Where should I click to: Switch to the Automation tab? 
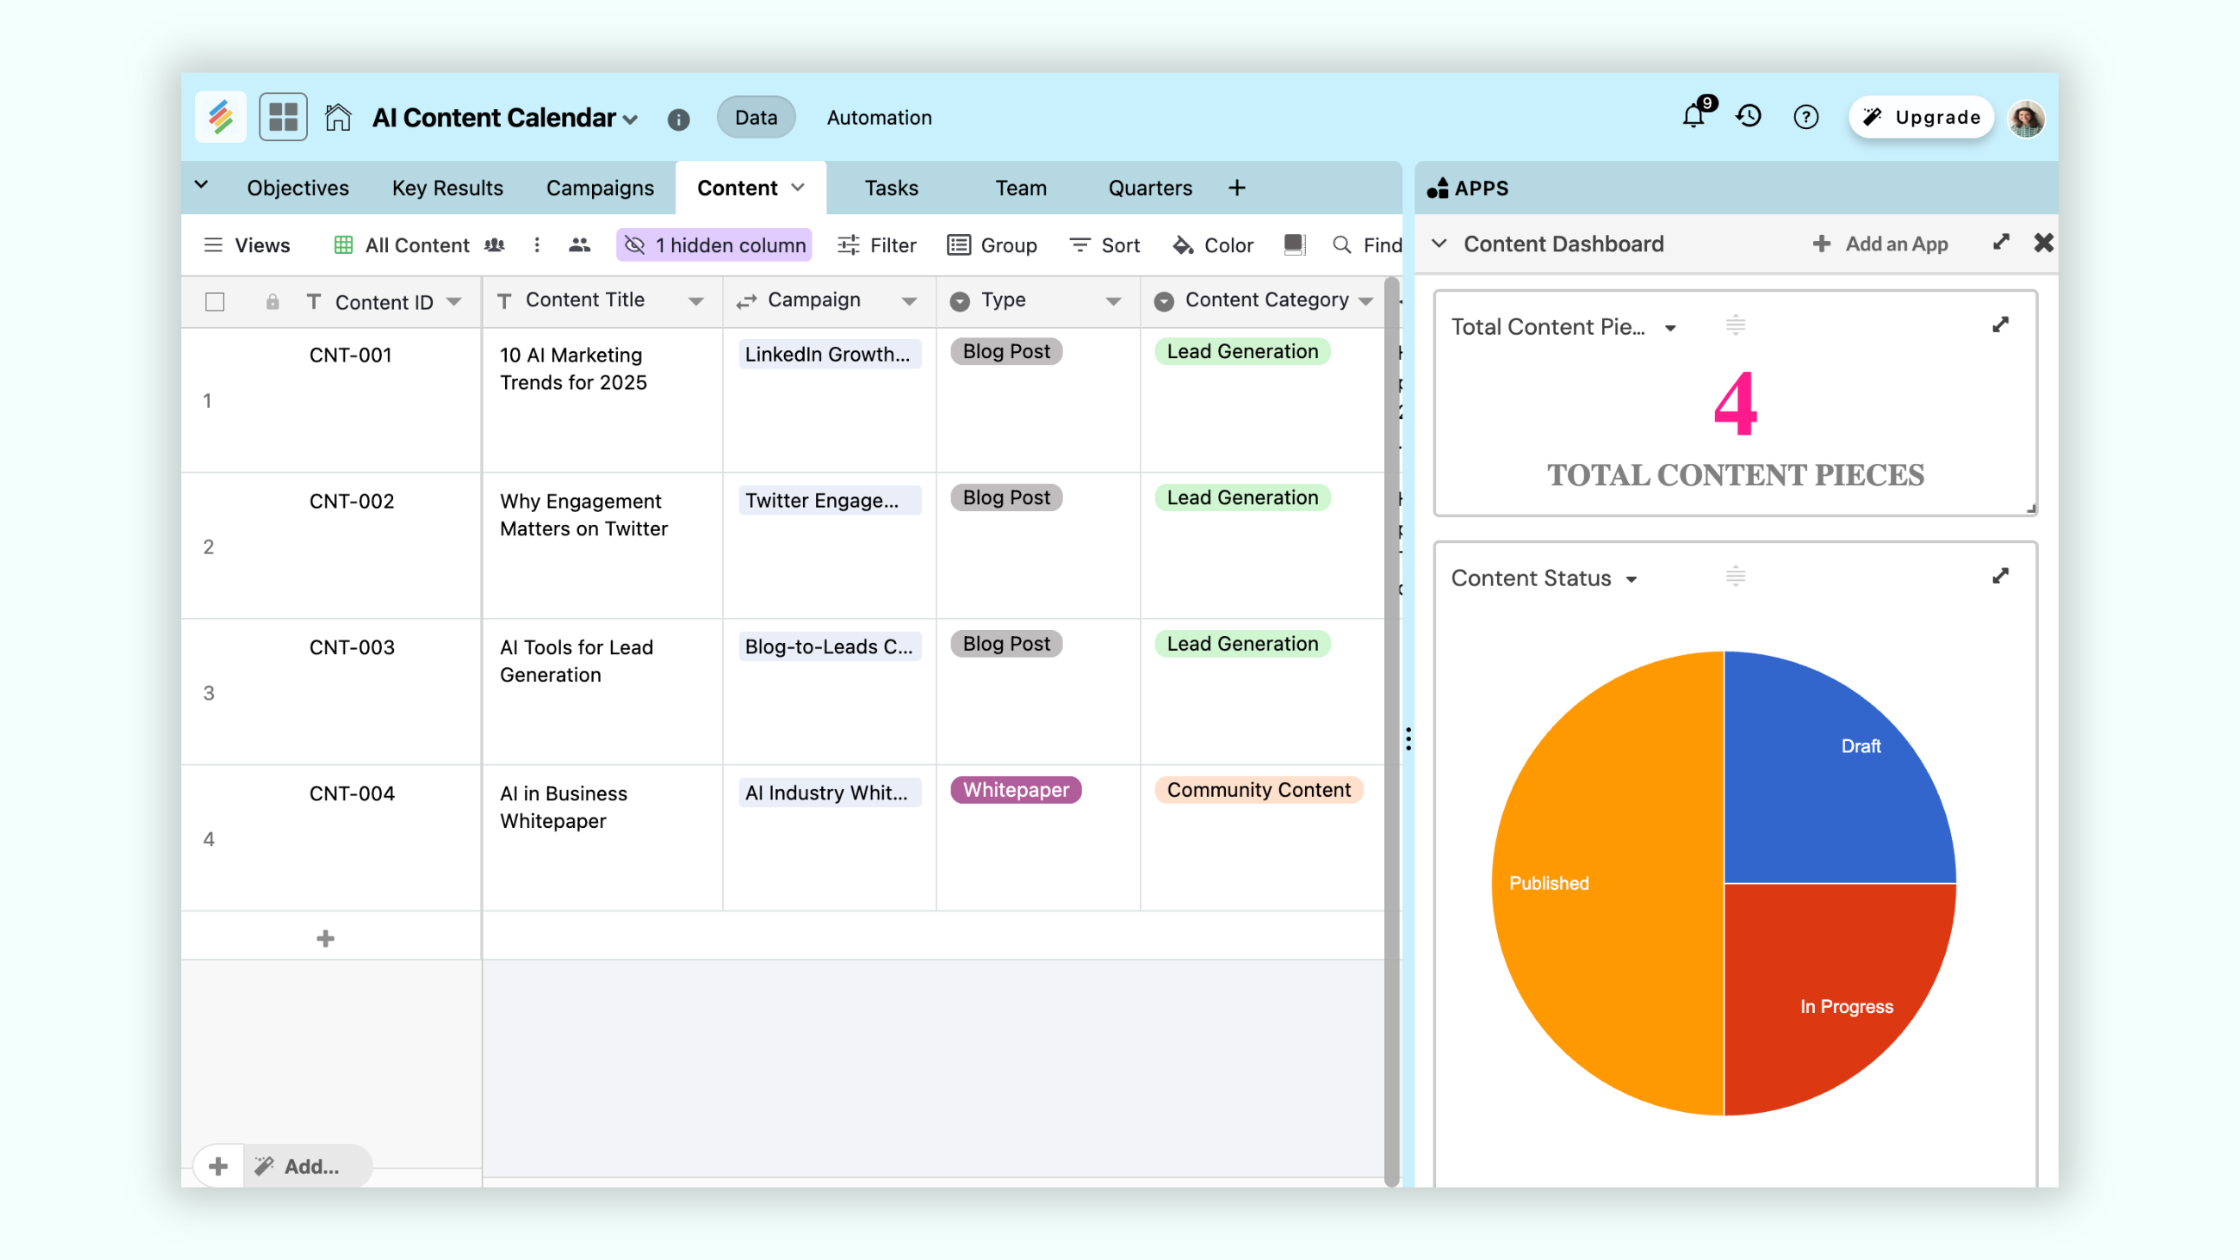coord(878,117)
